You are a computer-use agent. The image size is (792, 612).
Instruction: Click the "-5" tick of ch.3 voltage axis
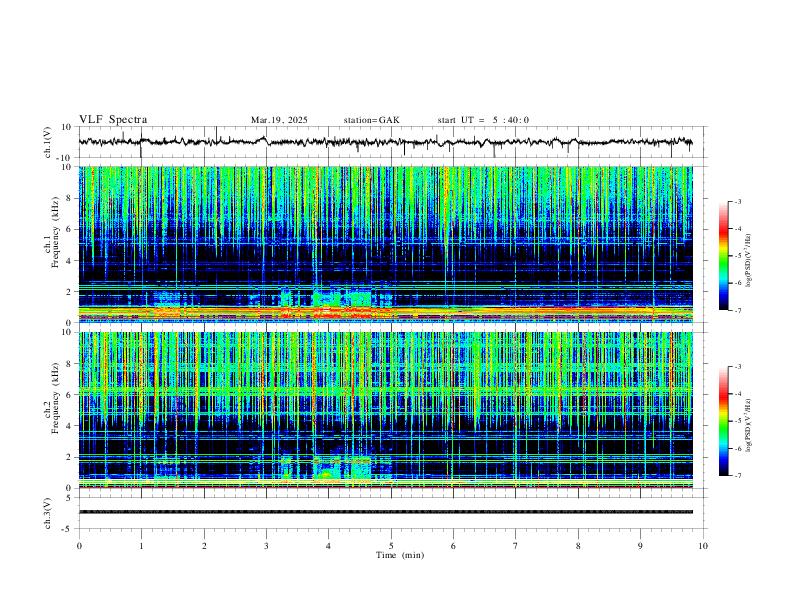(68, 529)
